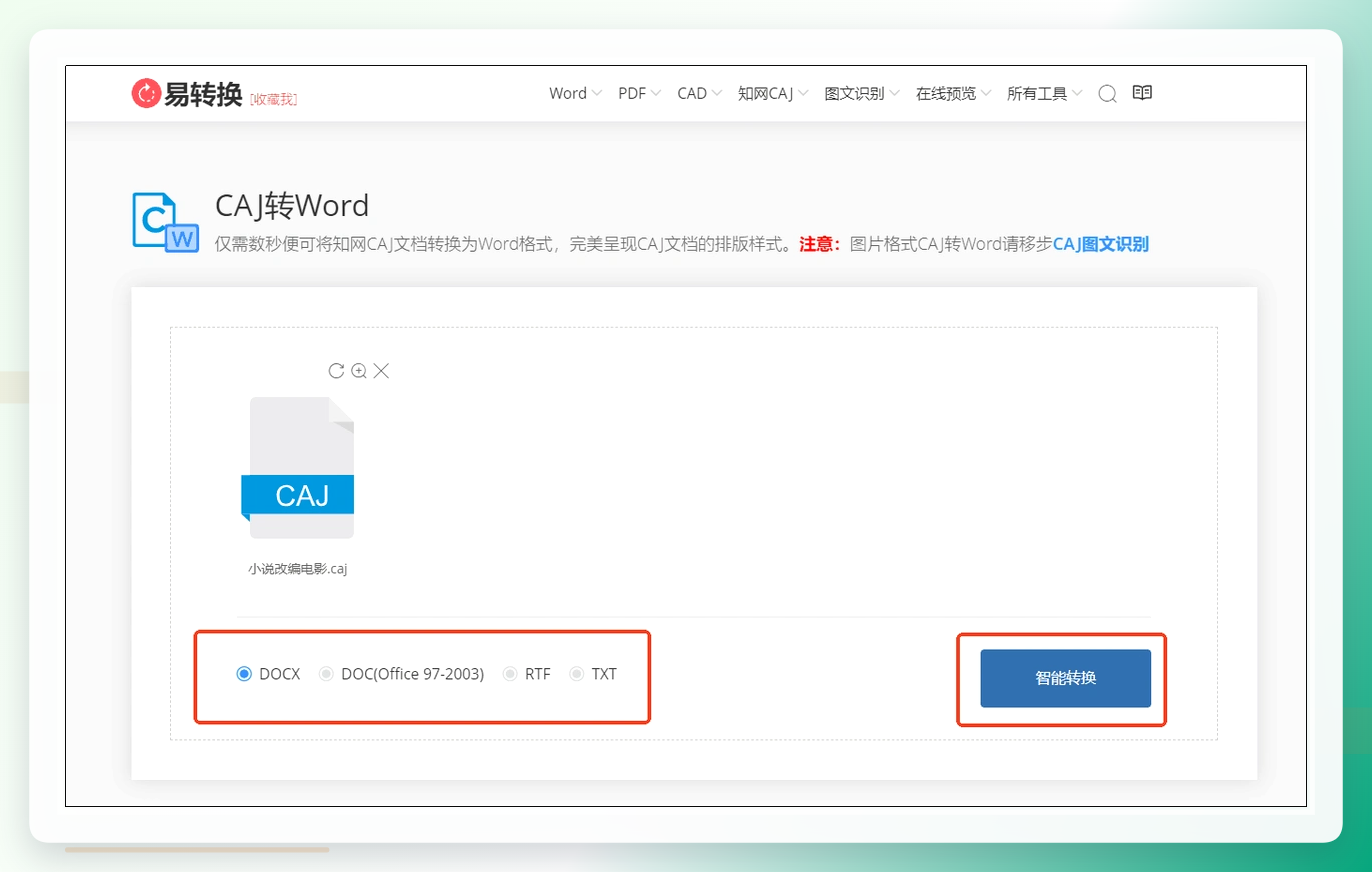Click the file name 小说改编电影.caj
This screenshot has height=872, width=1372.
pos(297,569)
